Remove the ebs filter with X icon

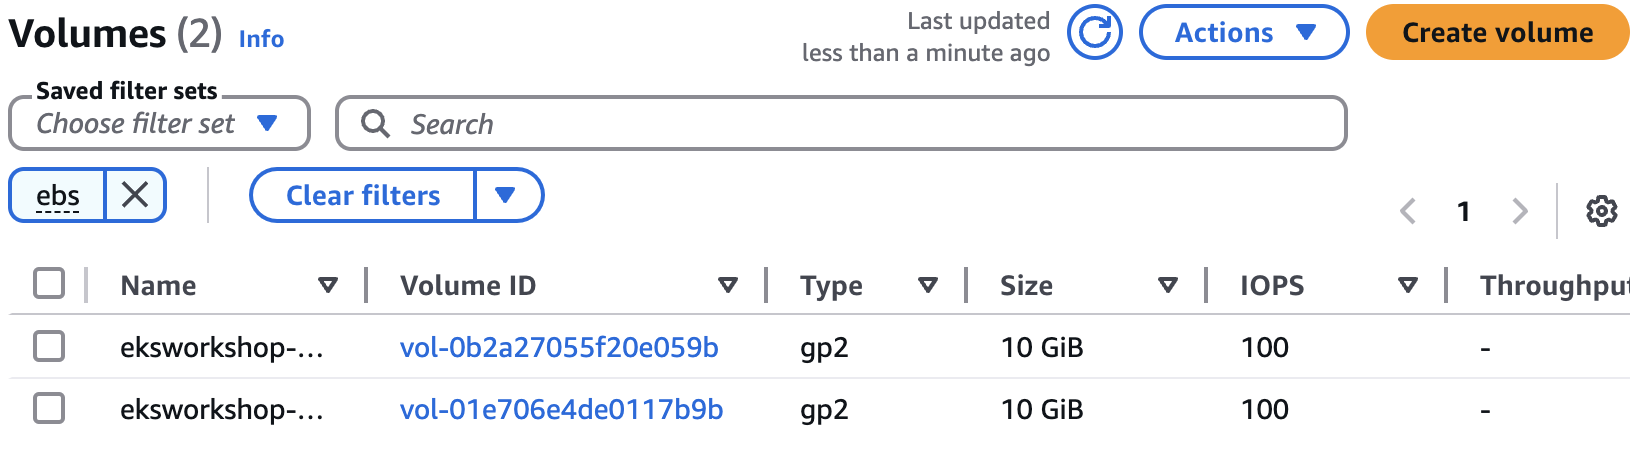pos(135,195)
